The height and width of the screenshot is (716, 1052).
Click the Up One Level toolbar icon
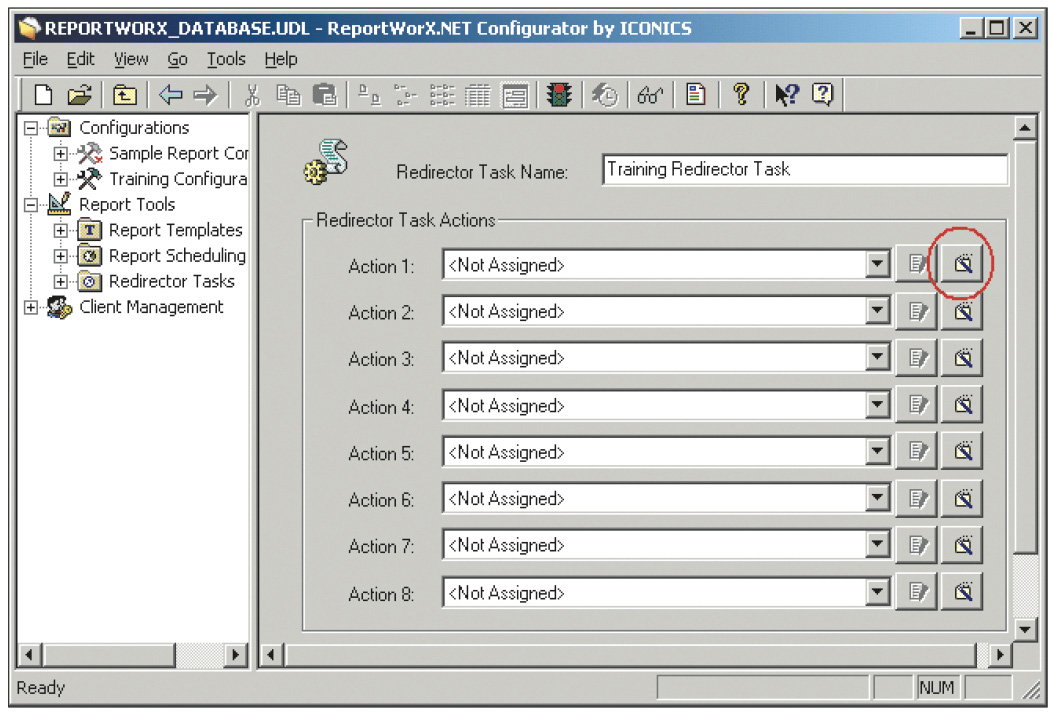pos(124,95)
